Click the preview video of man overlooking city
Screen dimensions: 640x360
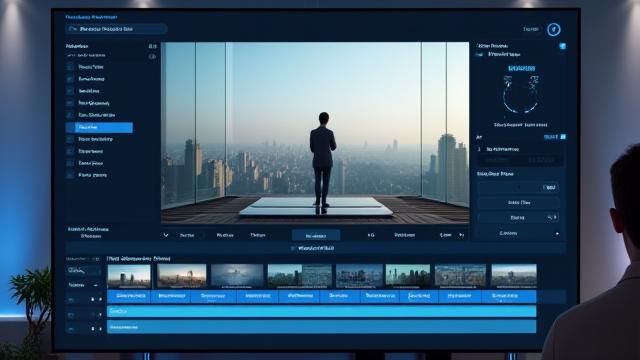315,133
